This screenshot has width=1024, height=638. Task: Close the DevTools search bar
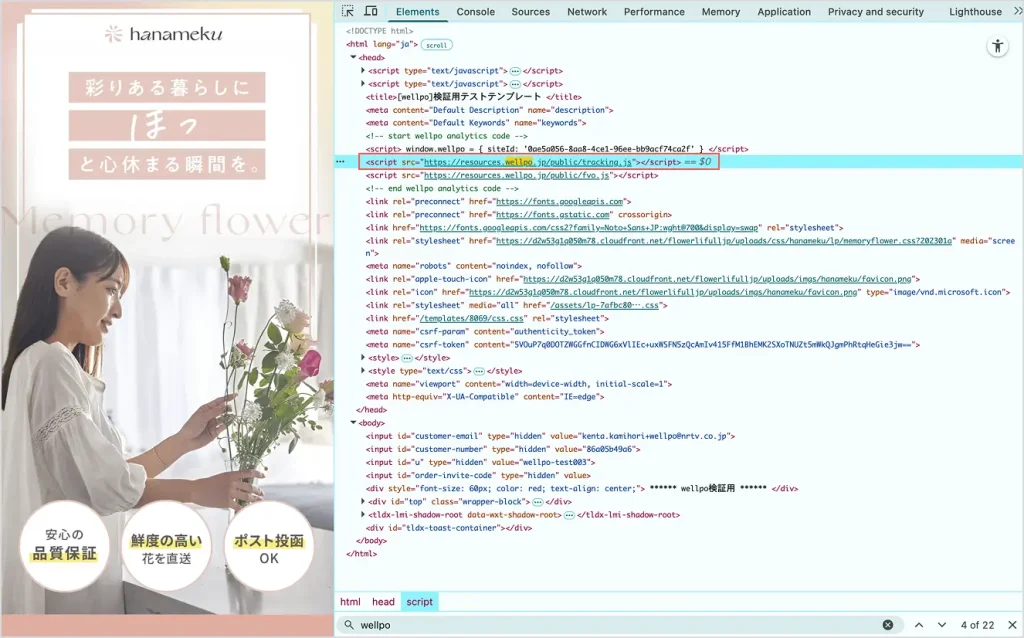[1011, 625]
